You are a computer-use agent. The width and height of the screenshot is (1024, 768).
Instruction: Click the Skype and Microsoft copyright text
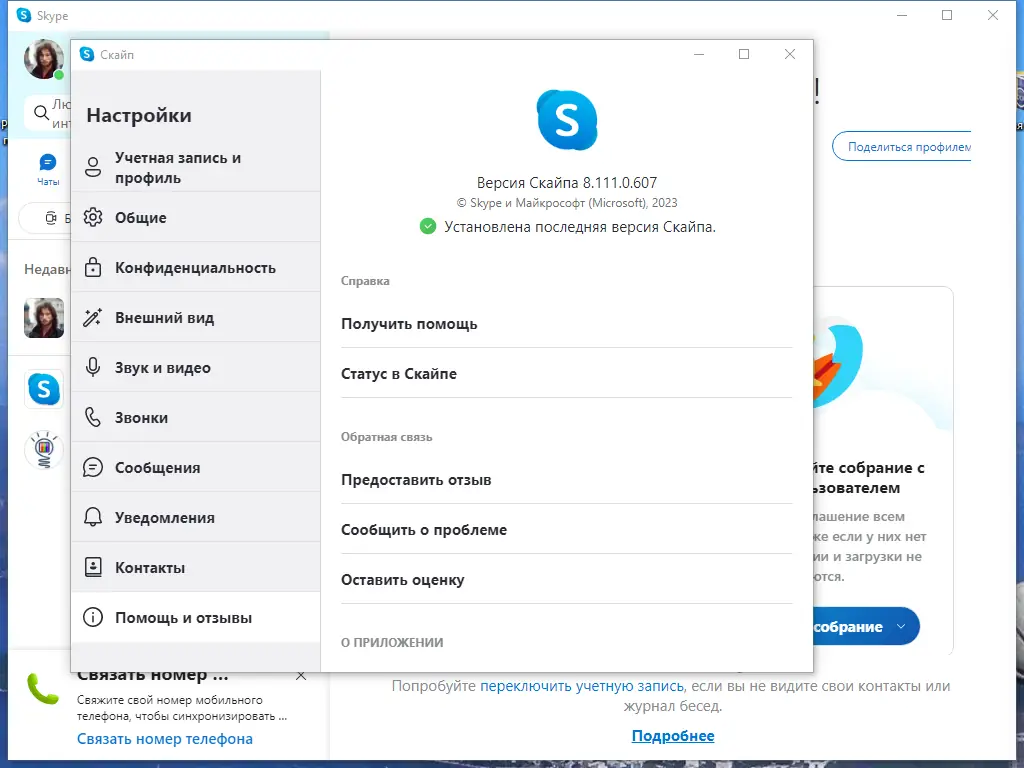(567, 202)
